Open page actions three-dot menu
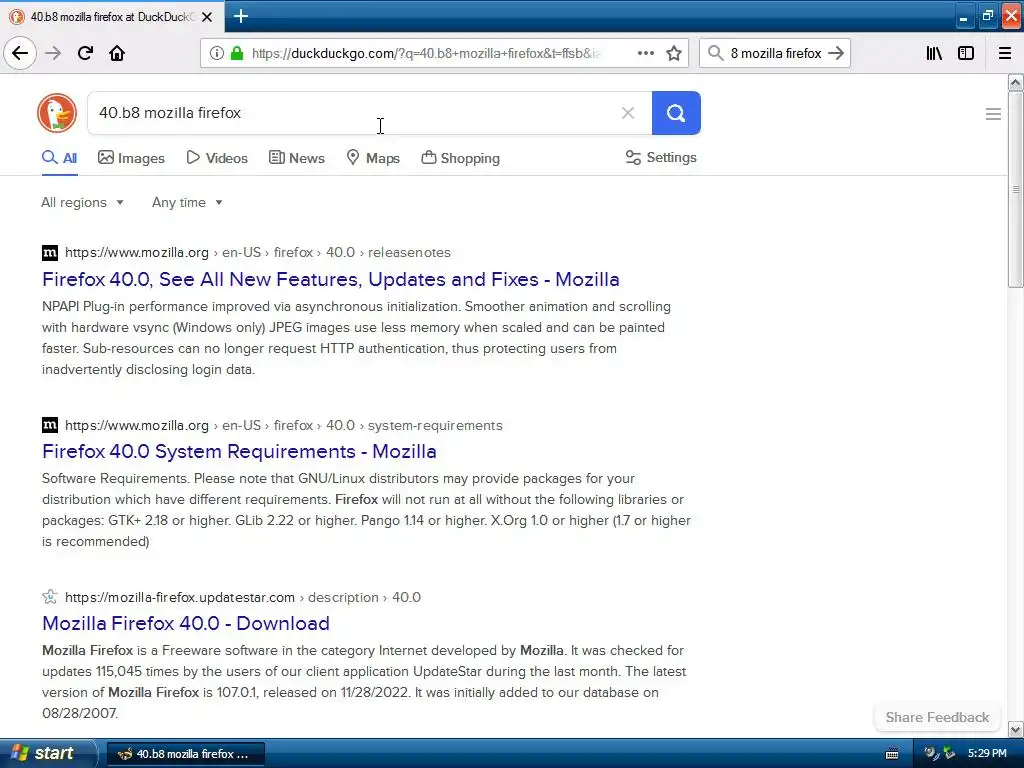The image size is (1024, 768). [645, 53]
